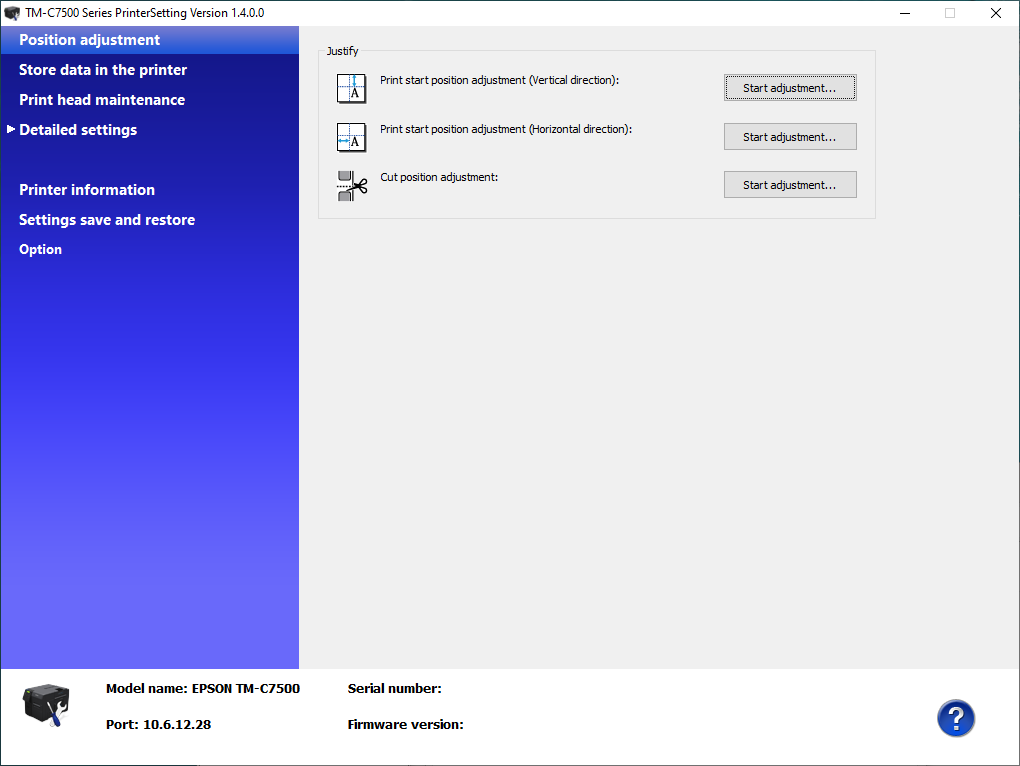Open Store data in the printer
1020x766 pixels.
coord(102,70)
